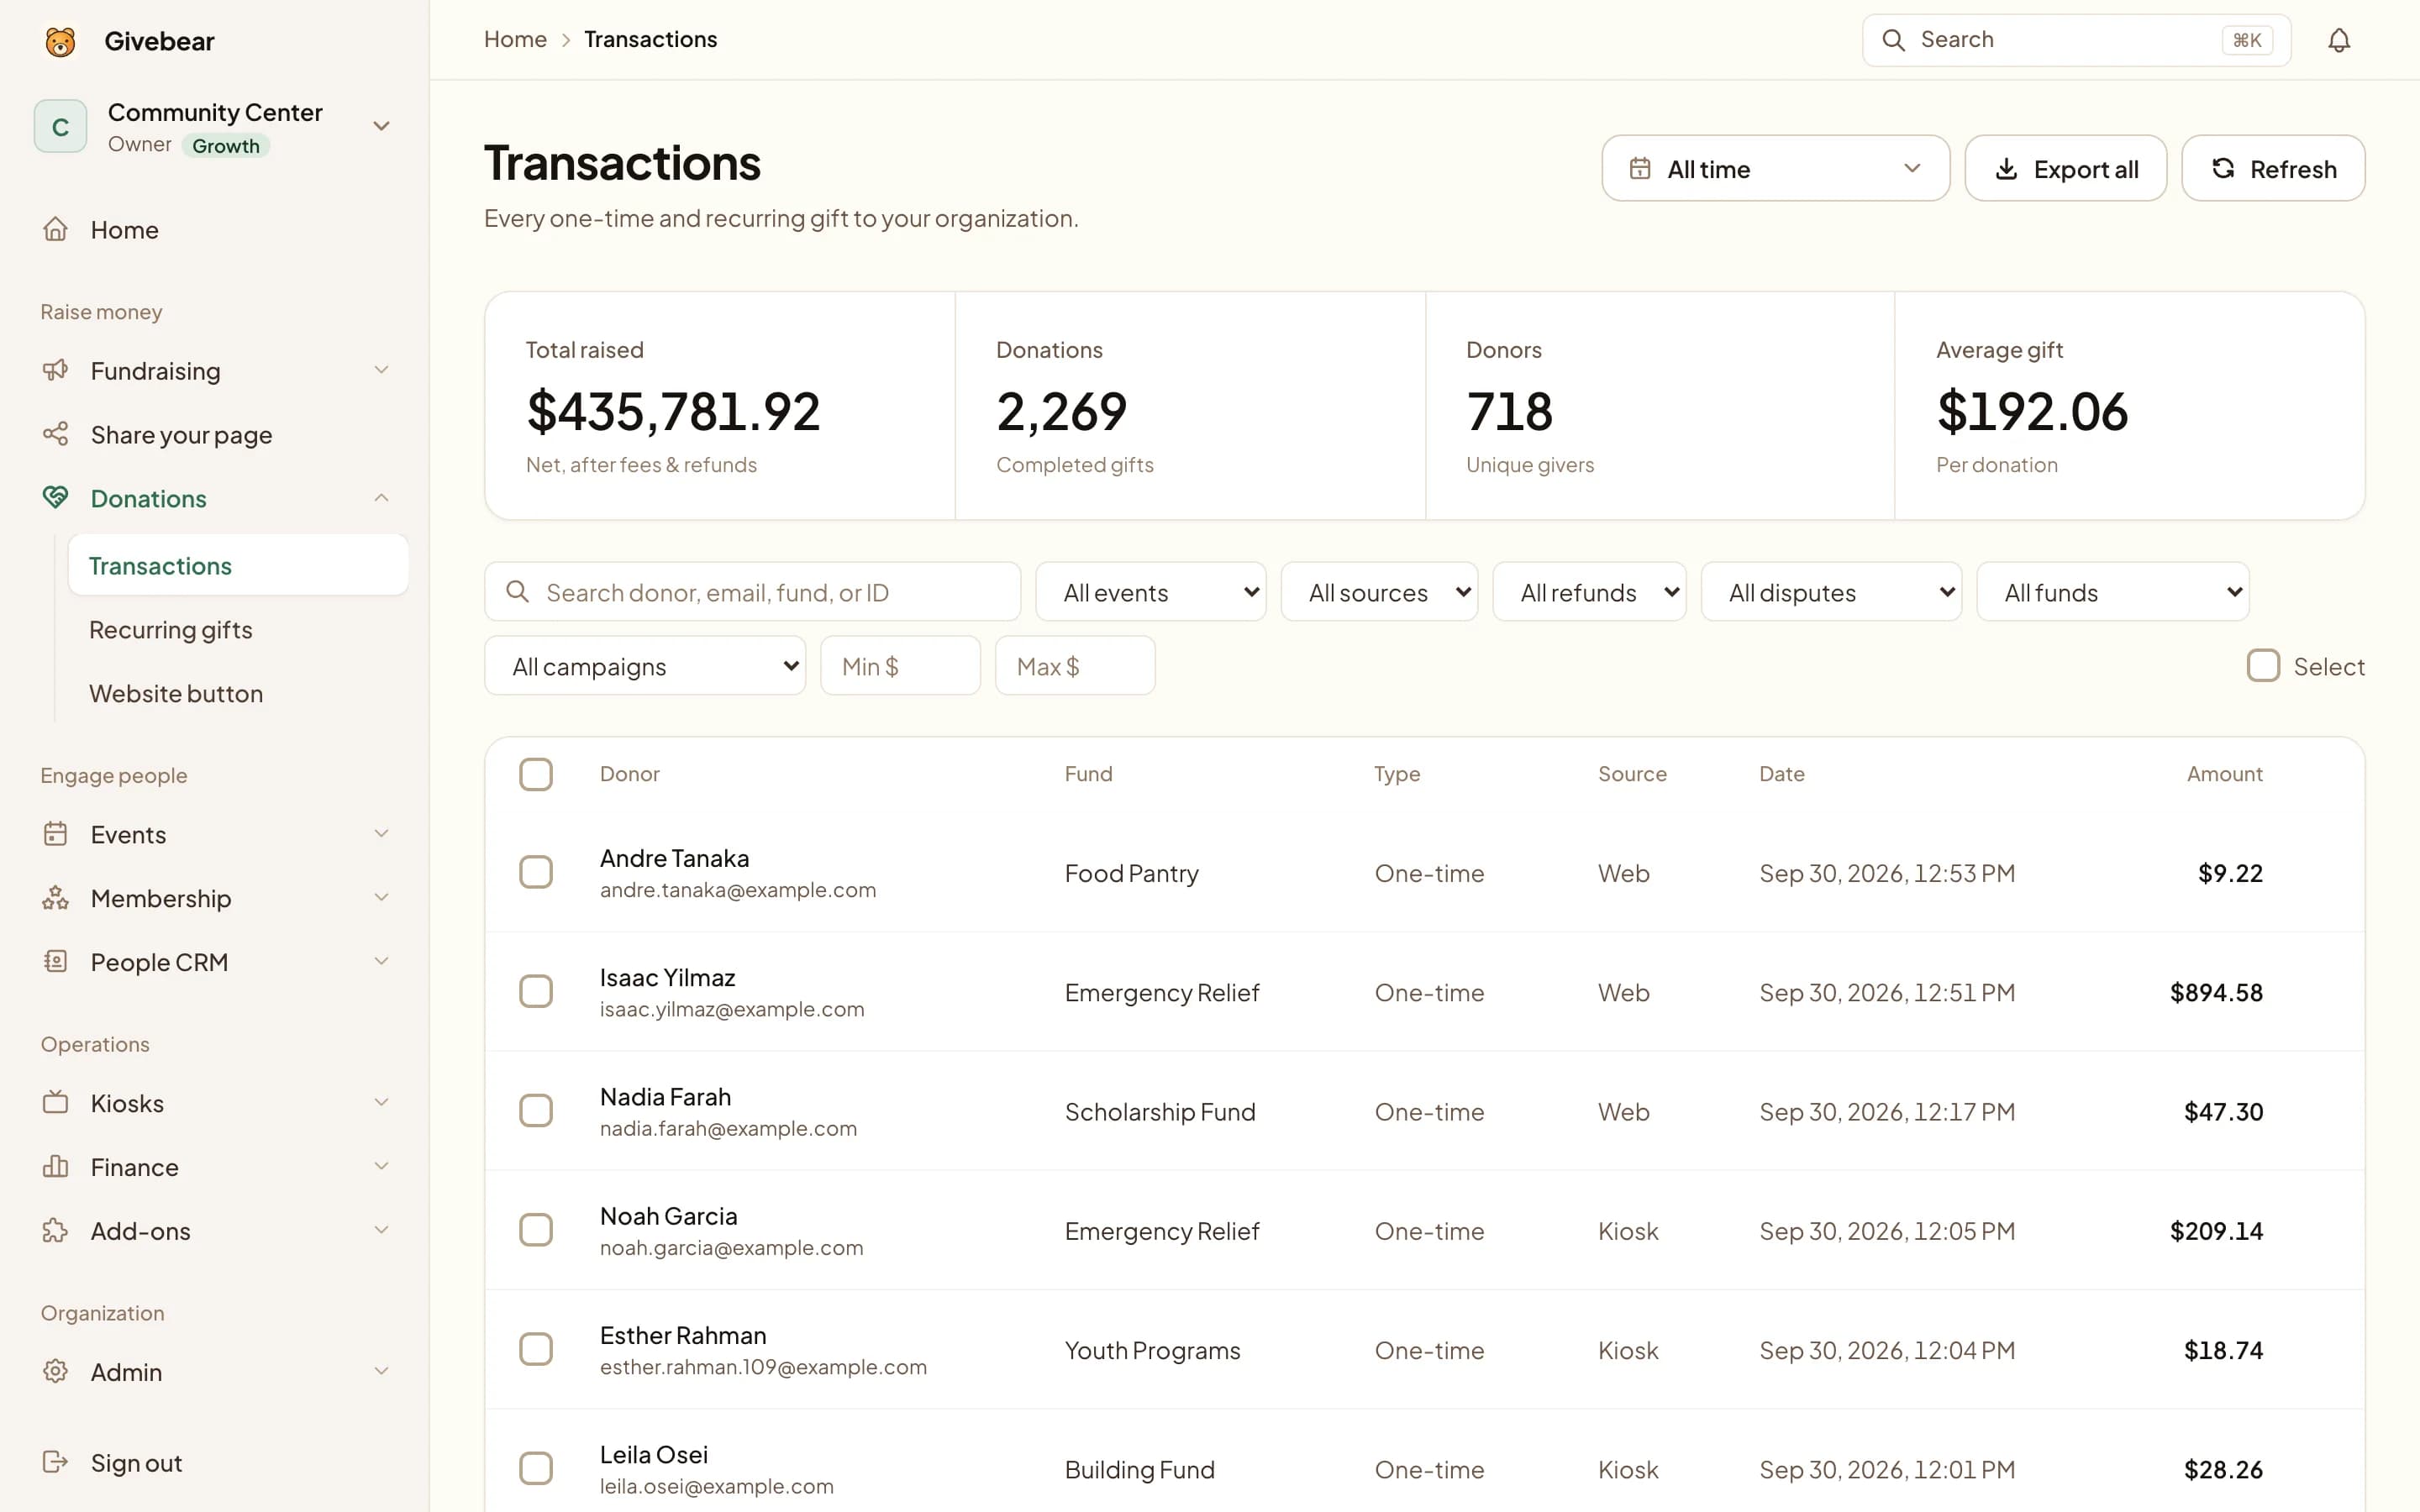Viewport: 2420px width, 1512px height.
Task: Click the ⌘K shortcut badge
Action: coord(2247,40)
